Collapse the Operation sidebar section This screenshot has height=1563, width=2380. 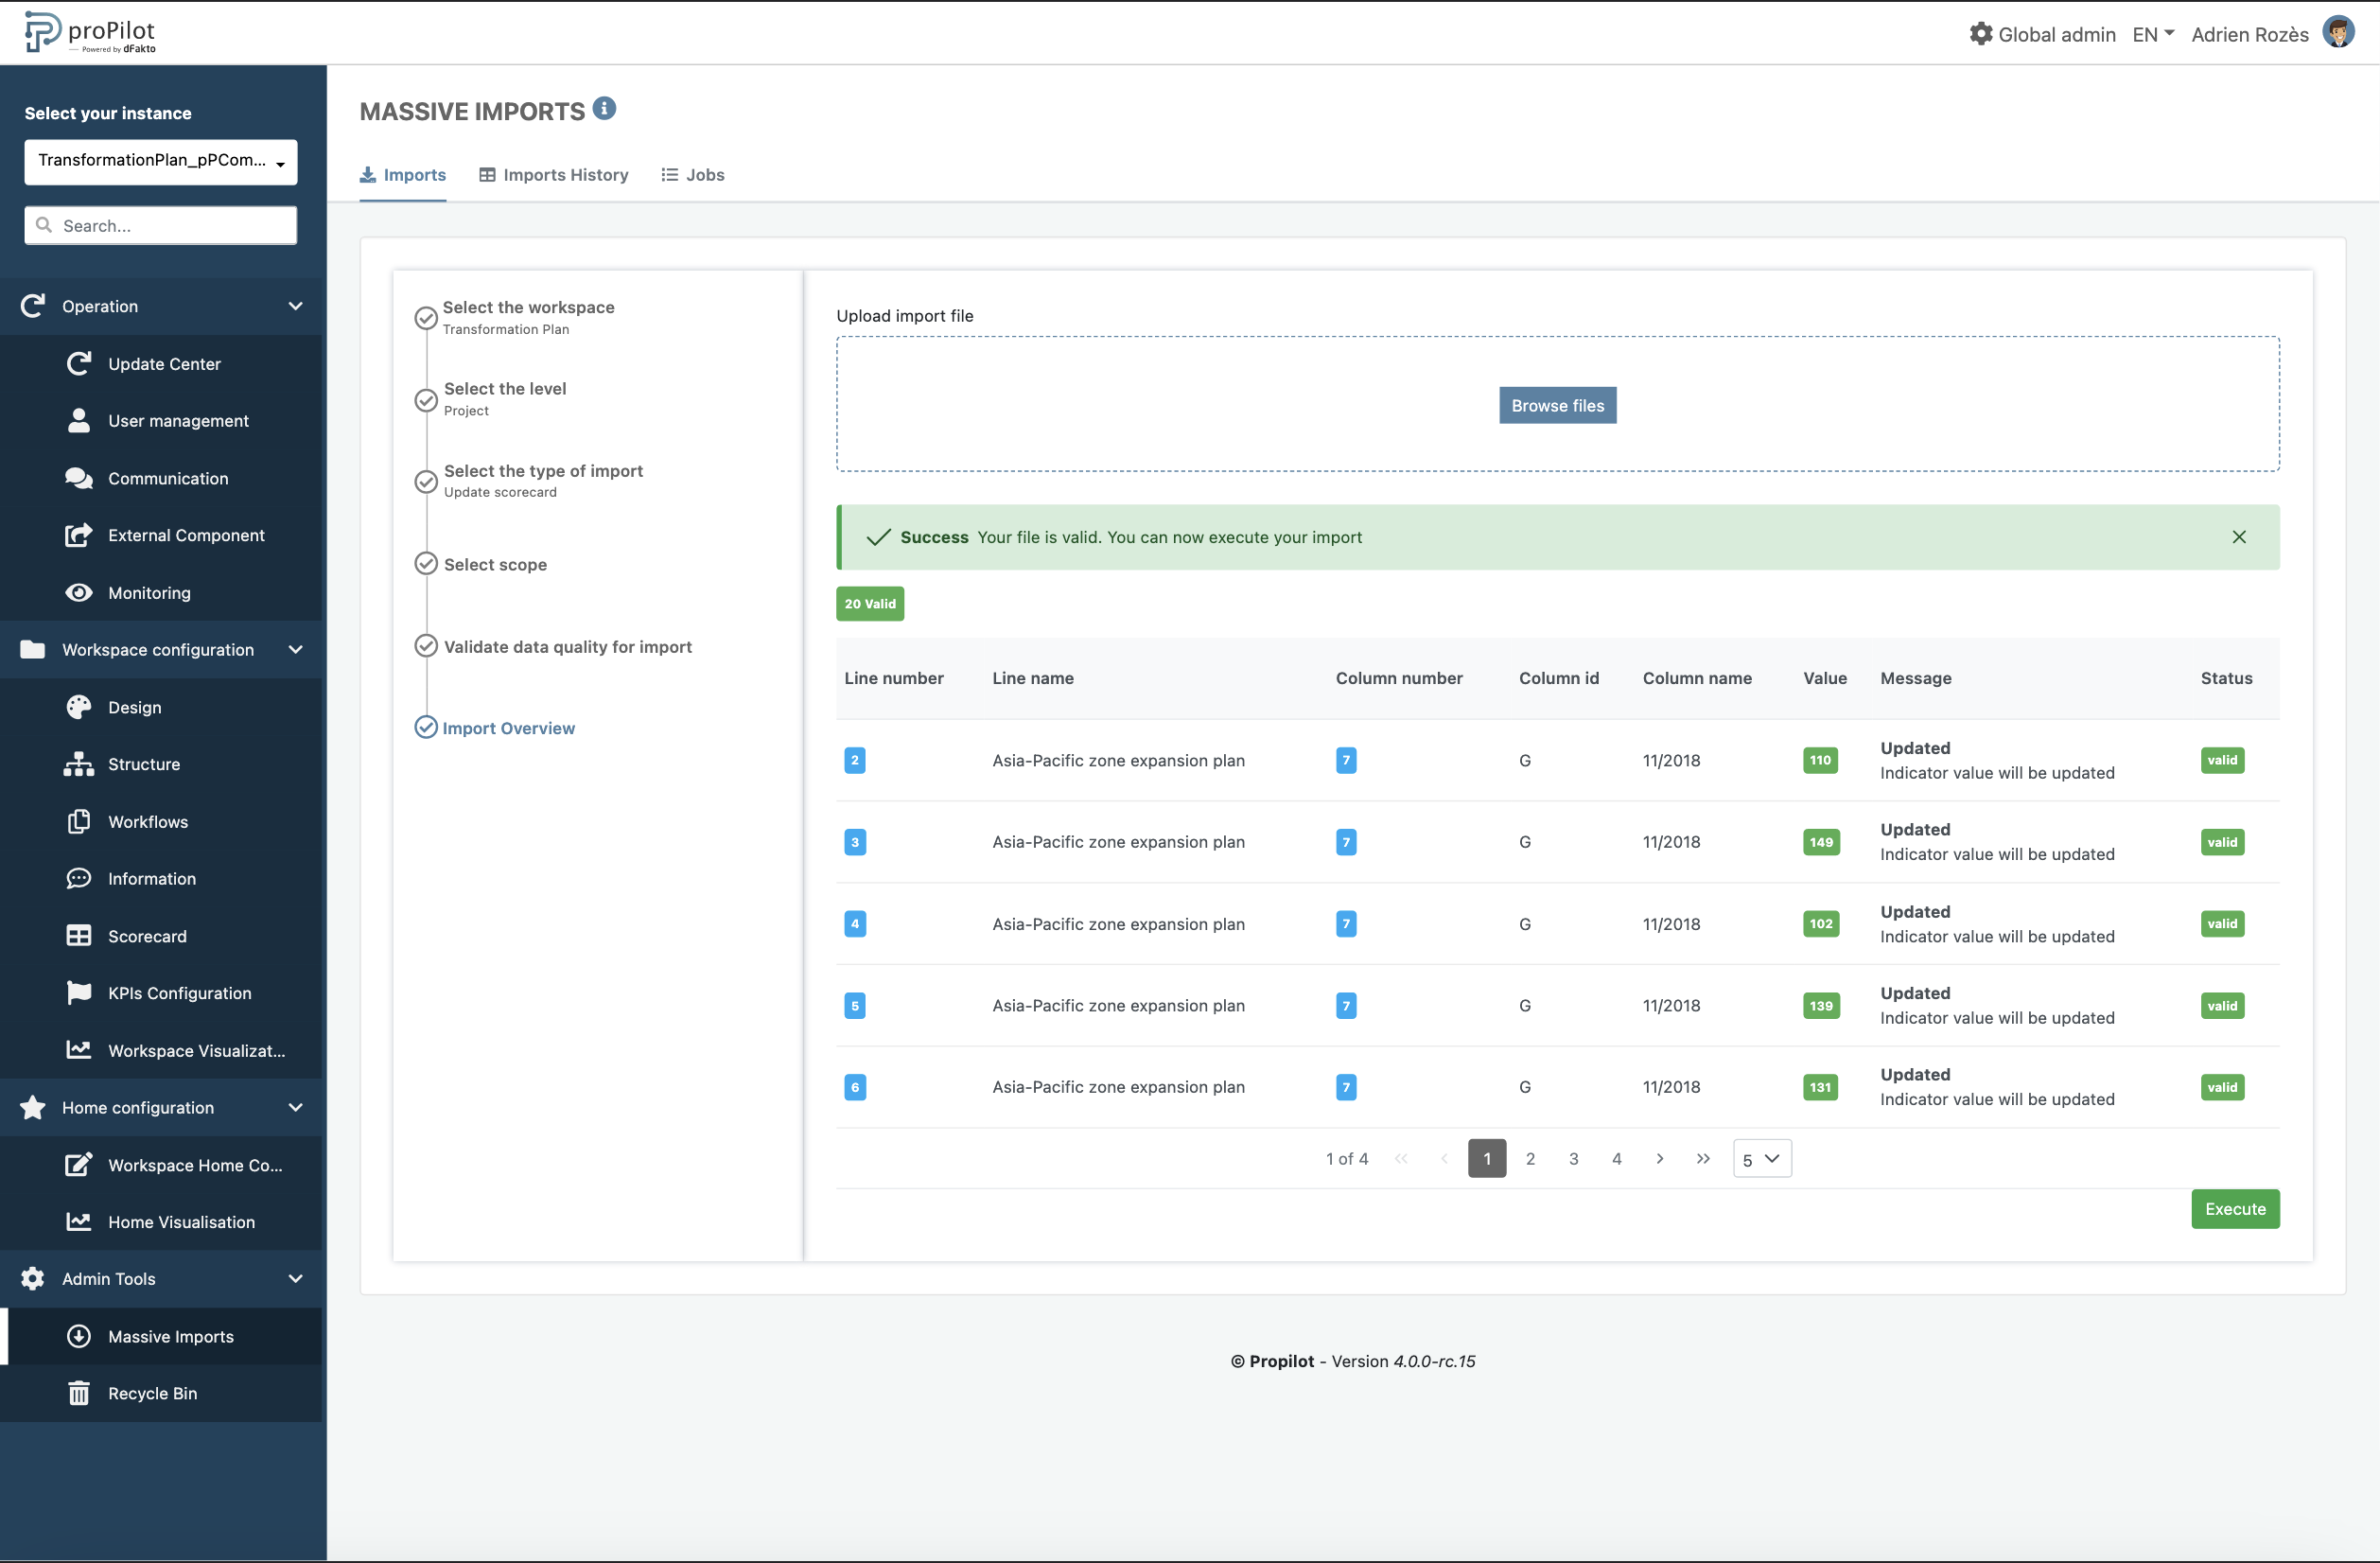click(x=295, y=306)
